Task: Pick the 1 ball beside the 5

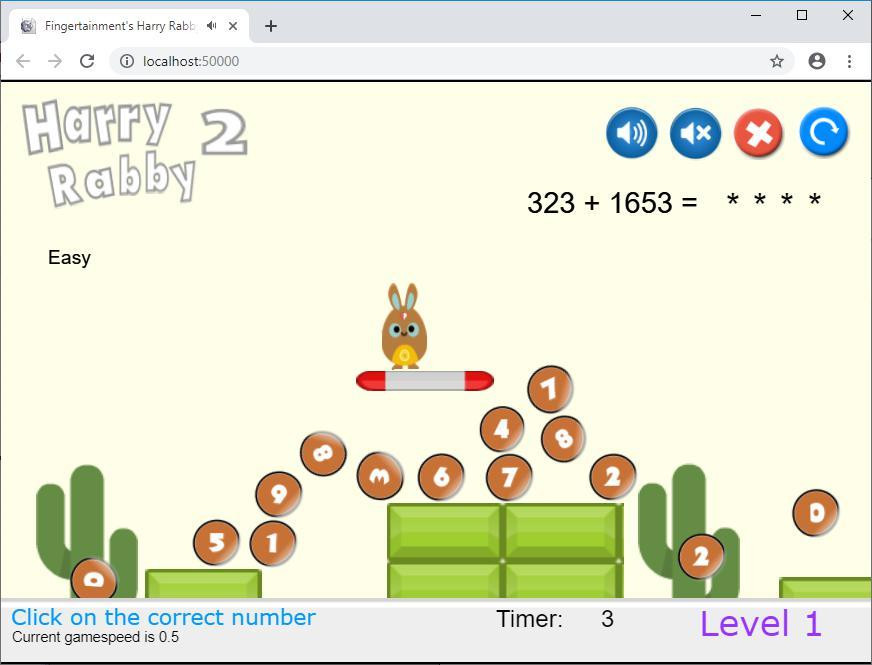Action: click(272, 543)
